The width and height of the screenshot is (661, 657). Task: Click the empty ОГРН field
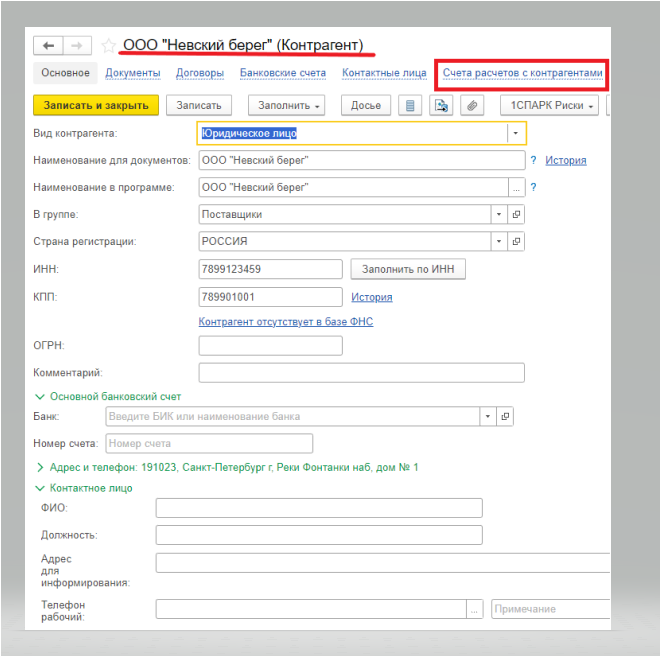coord(271,346)
